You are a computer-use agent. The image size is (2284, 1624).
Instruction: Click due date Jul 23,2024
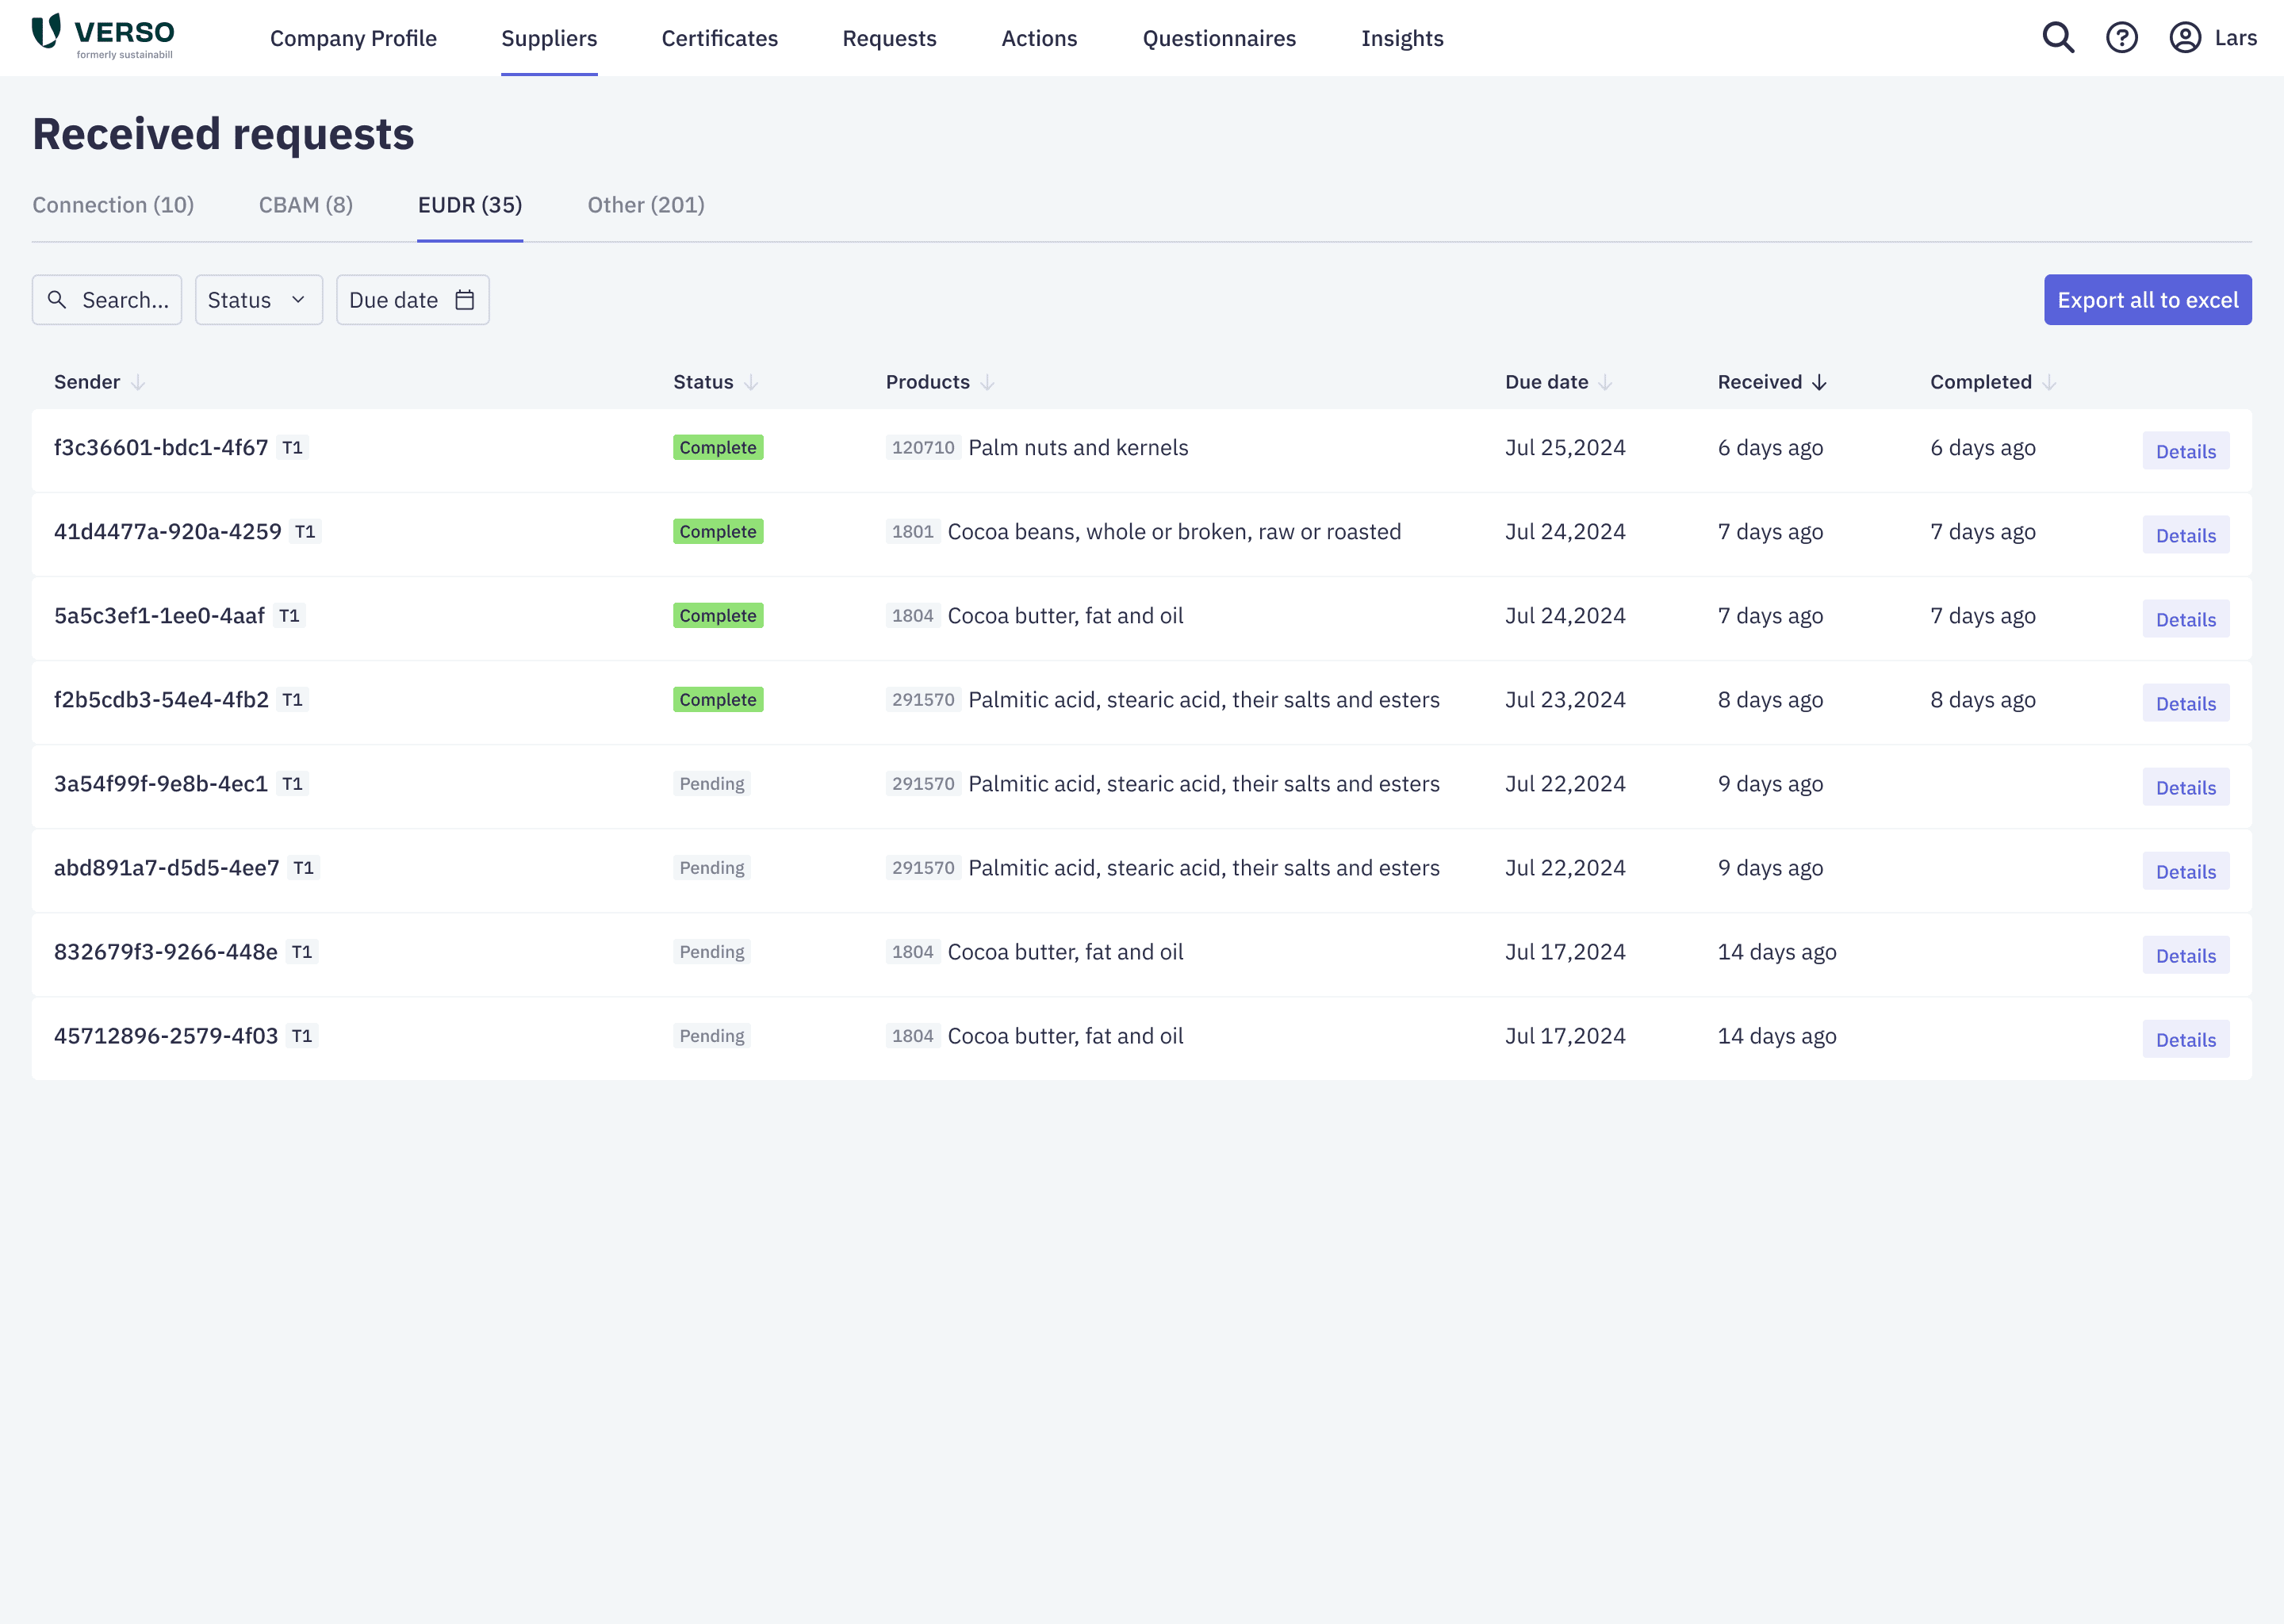pyautogui.click(x=1565, y=700)
